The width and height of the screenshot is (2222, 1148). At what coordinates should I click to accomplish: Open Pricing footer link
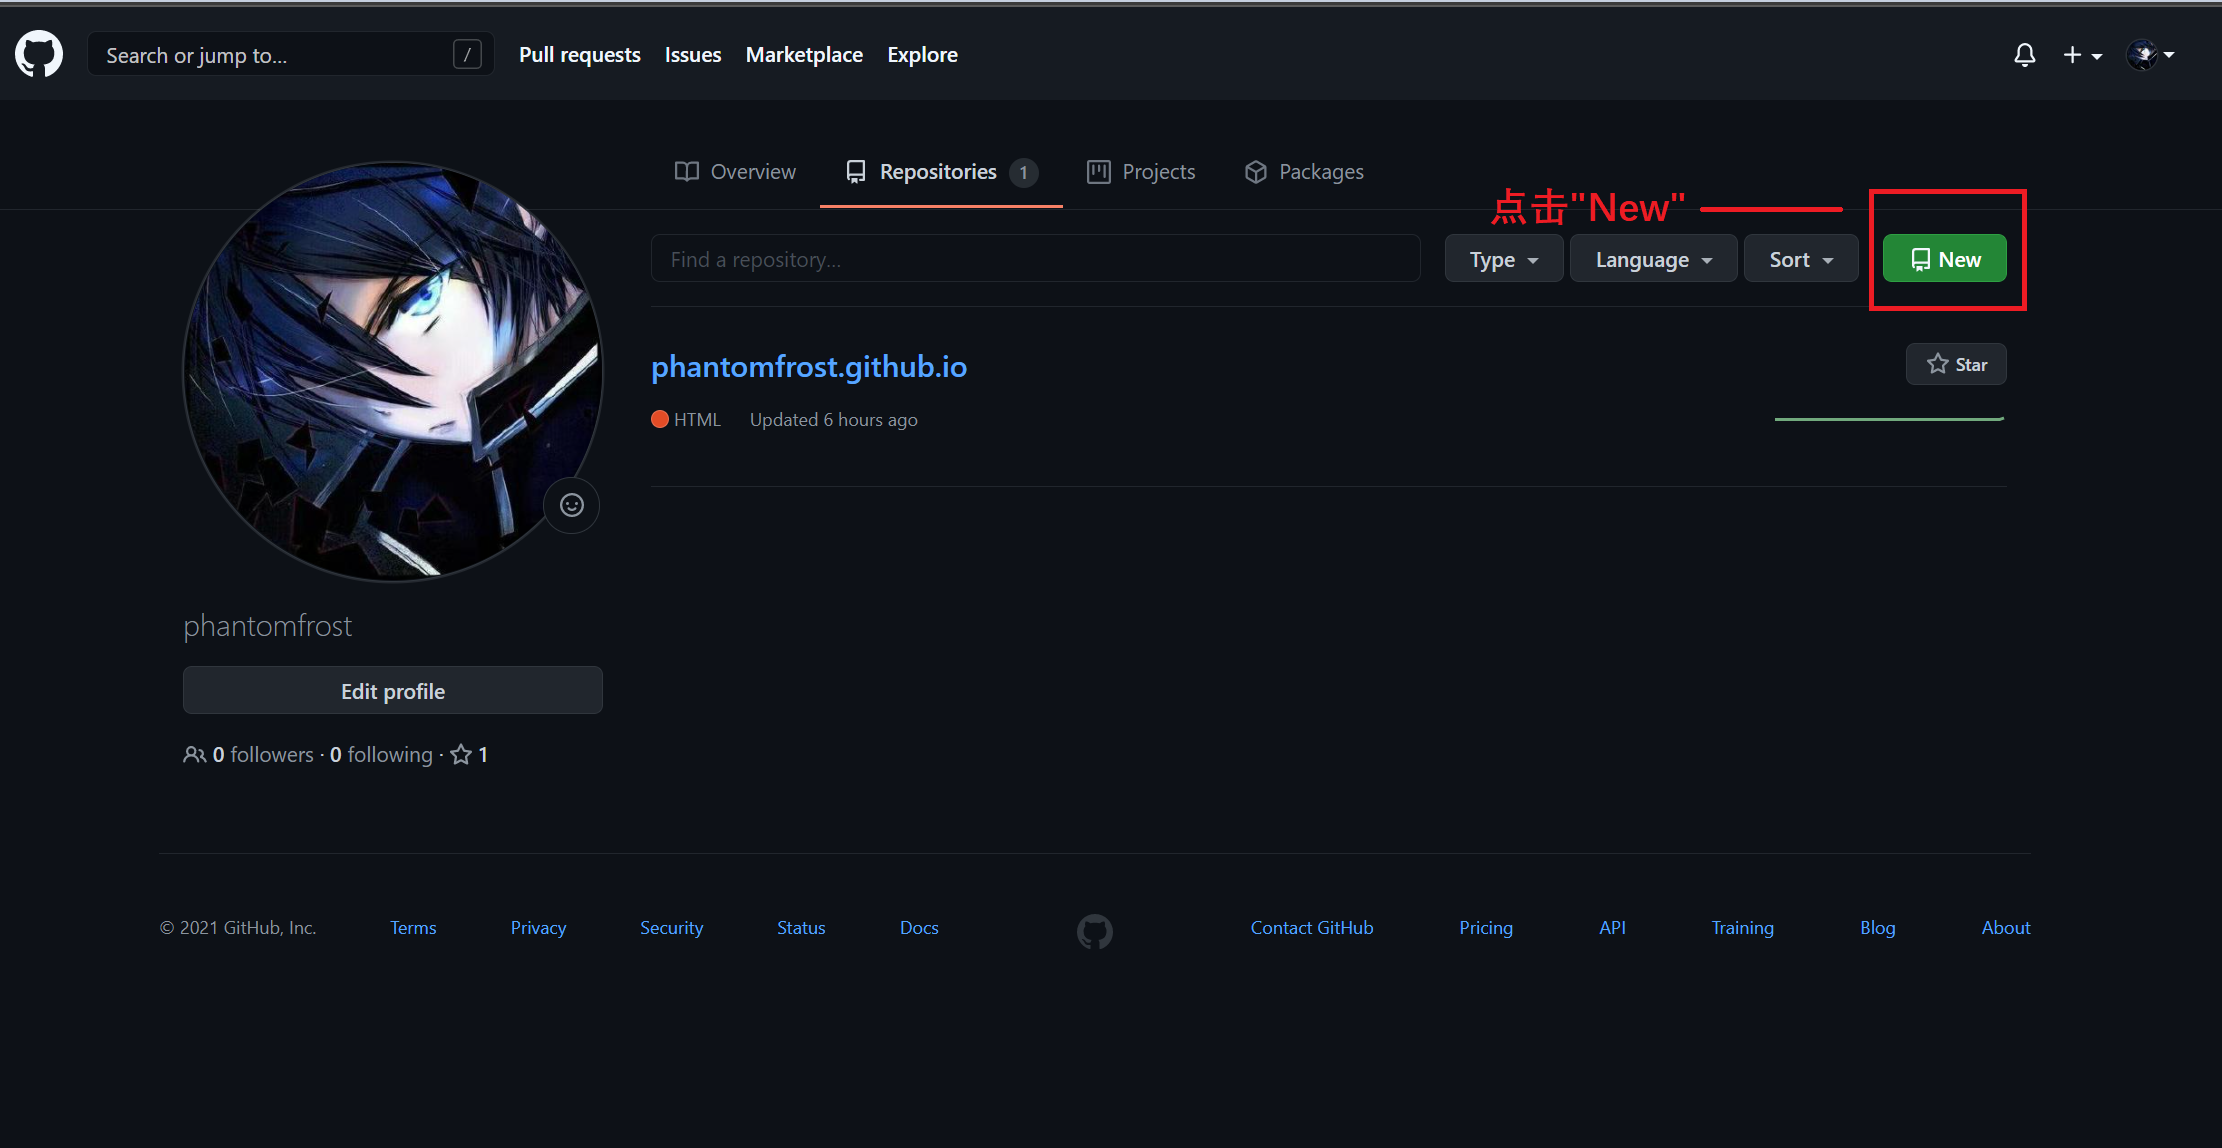1485,928
